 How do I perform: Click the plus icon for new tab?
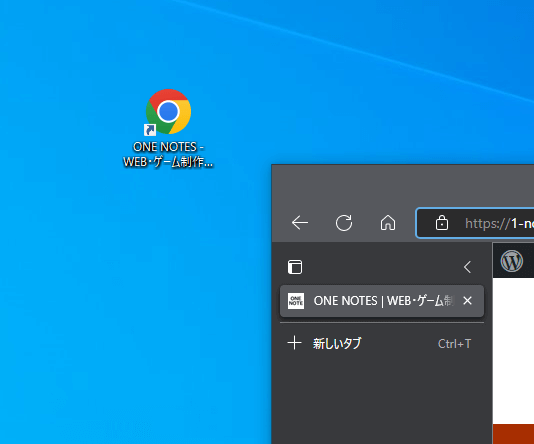pyautogui.click(x=294, y=343)
